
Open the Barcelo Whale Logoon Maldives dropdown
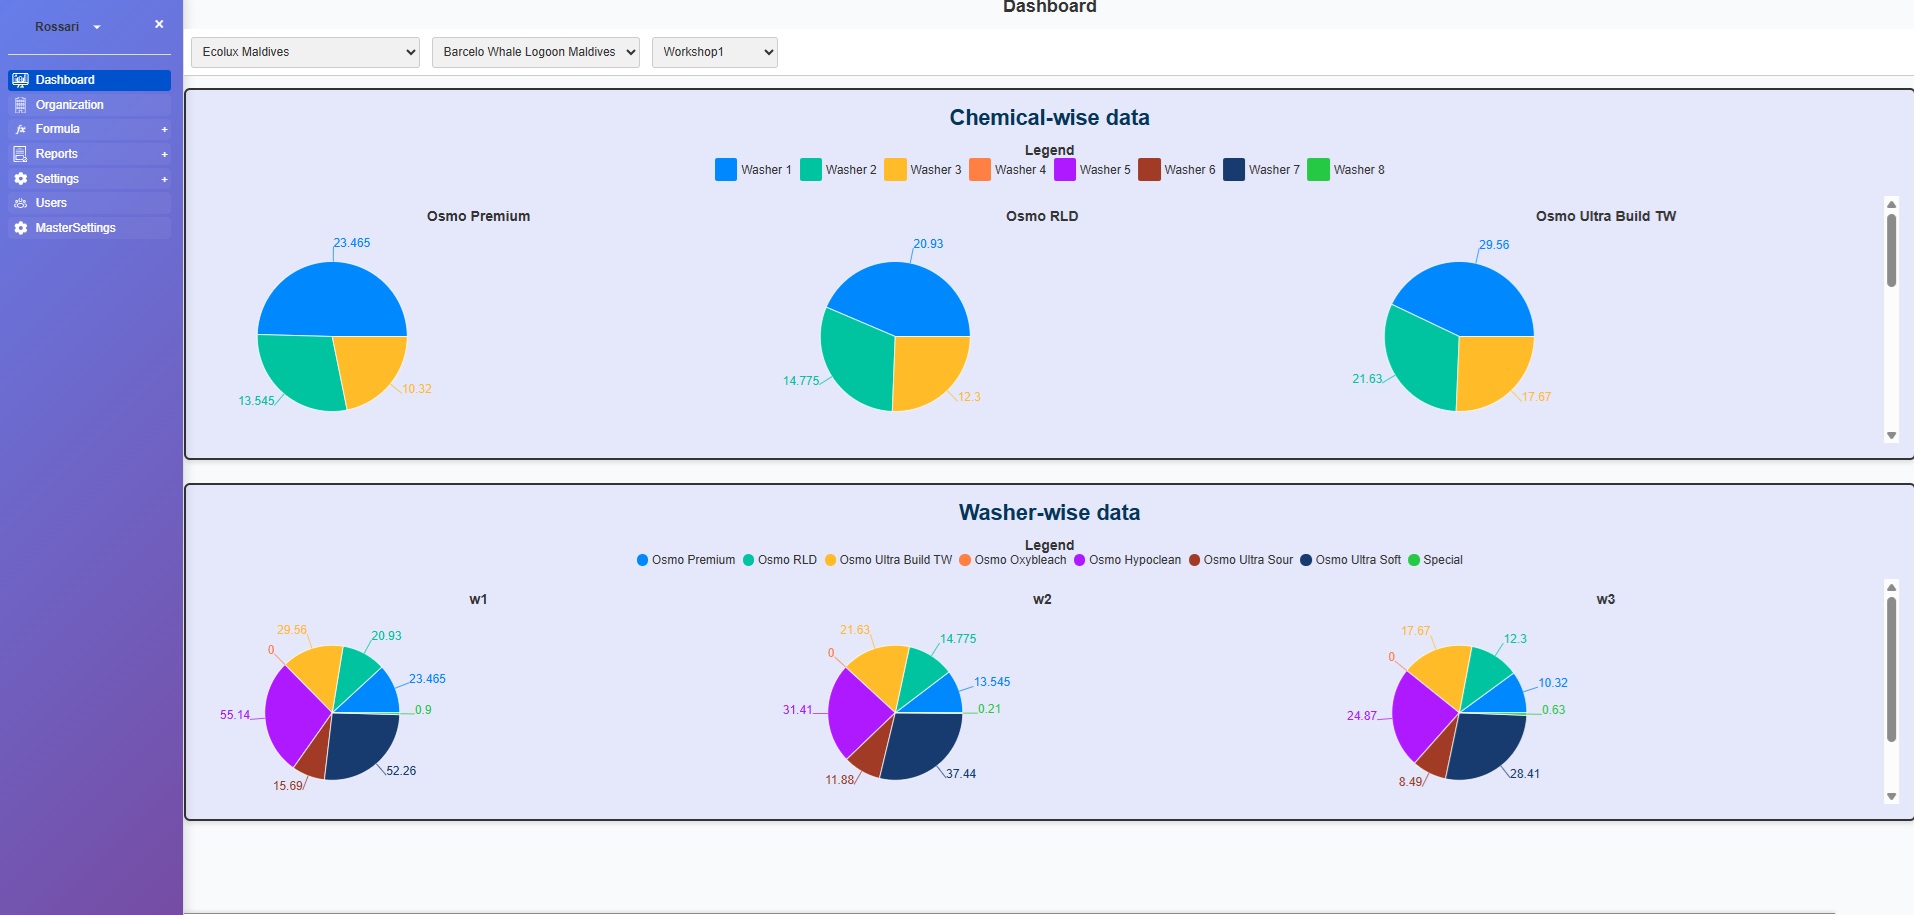coord(535,52)
